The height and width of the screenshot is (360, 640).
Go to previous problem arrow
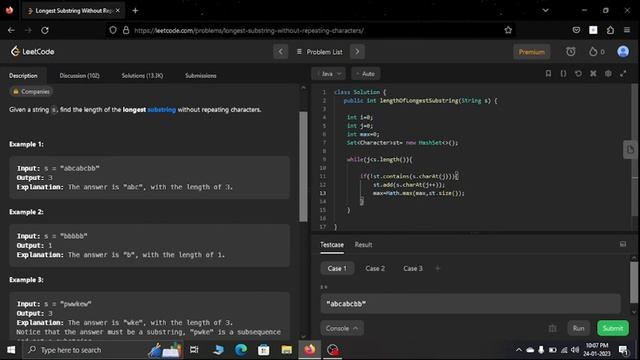tap(280, 52)
